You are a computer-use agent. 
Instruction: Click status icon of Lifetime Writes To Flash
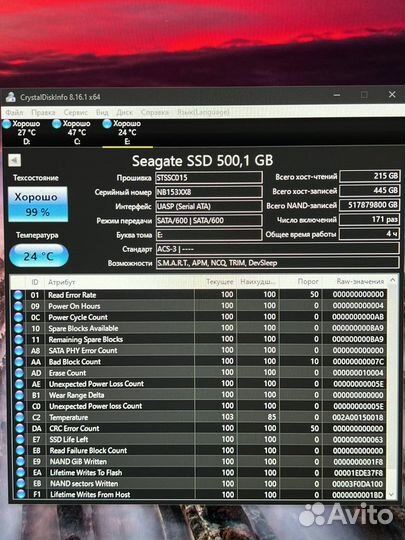(21, 472)
